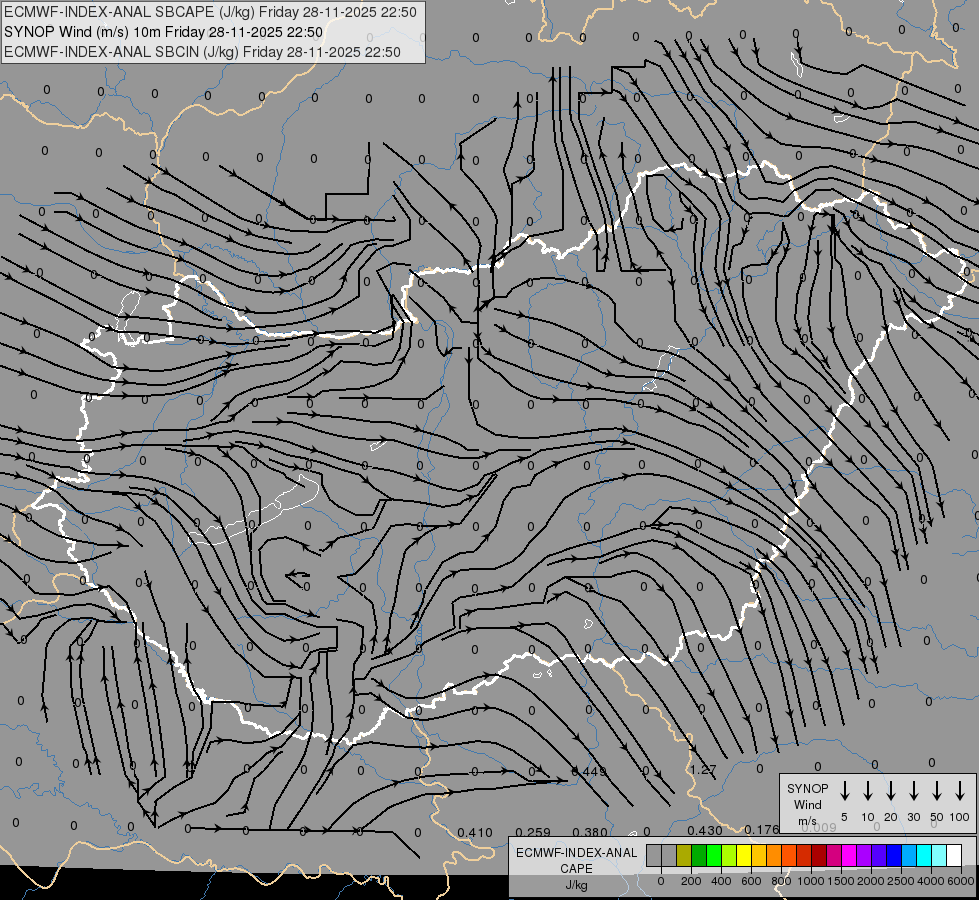Click the 50 m/s wind arrow in the legend

coord(937,791)
